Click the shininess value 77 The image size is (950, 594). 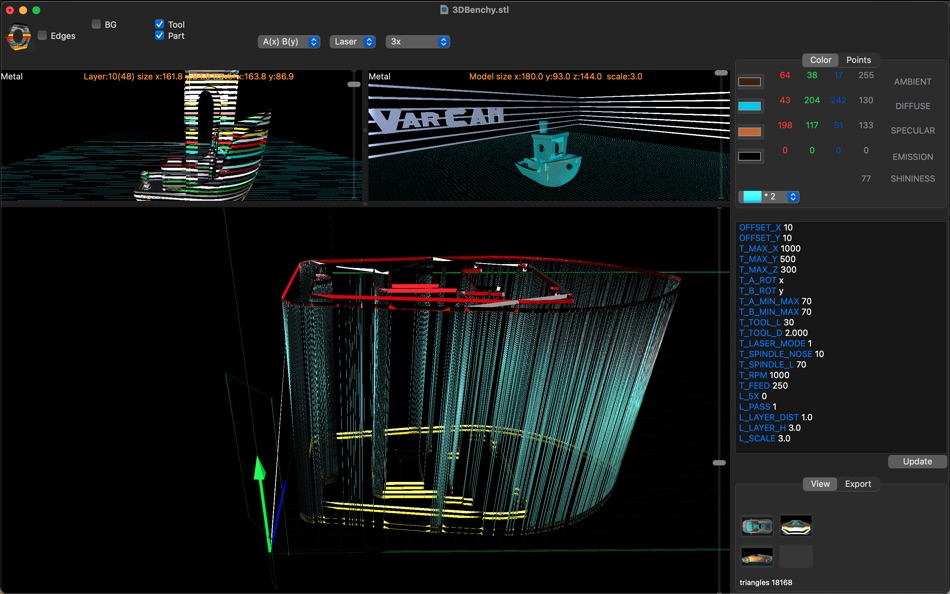point(866,178)
